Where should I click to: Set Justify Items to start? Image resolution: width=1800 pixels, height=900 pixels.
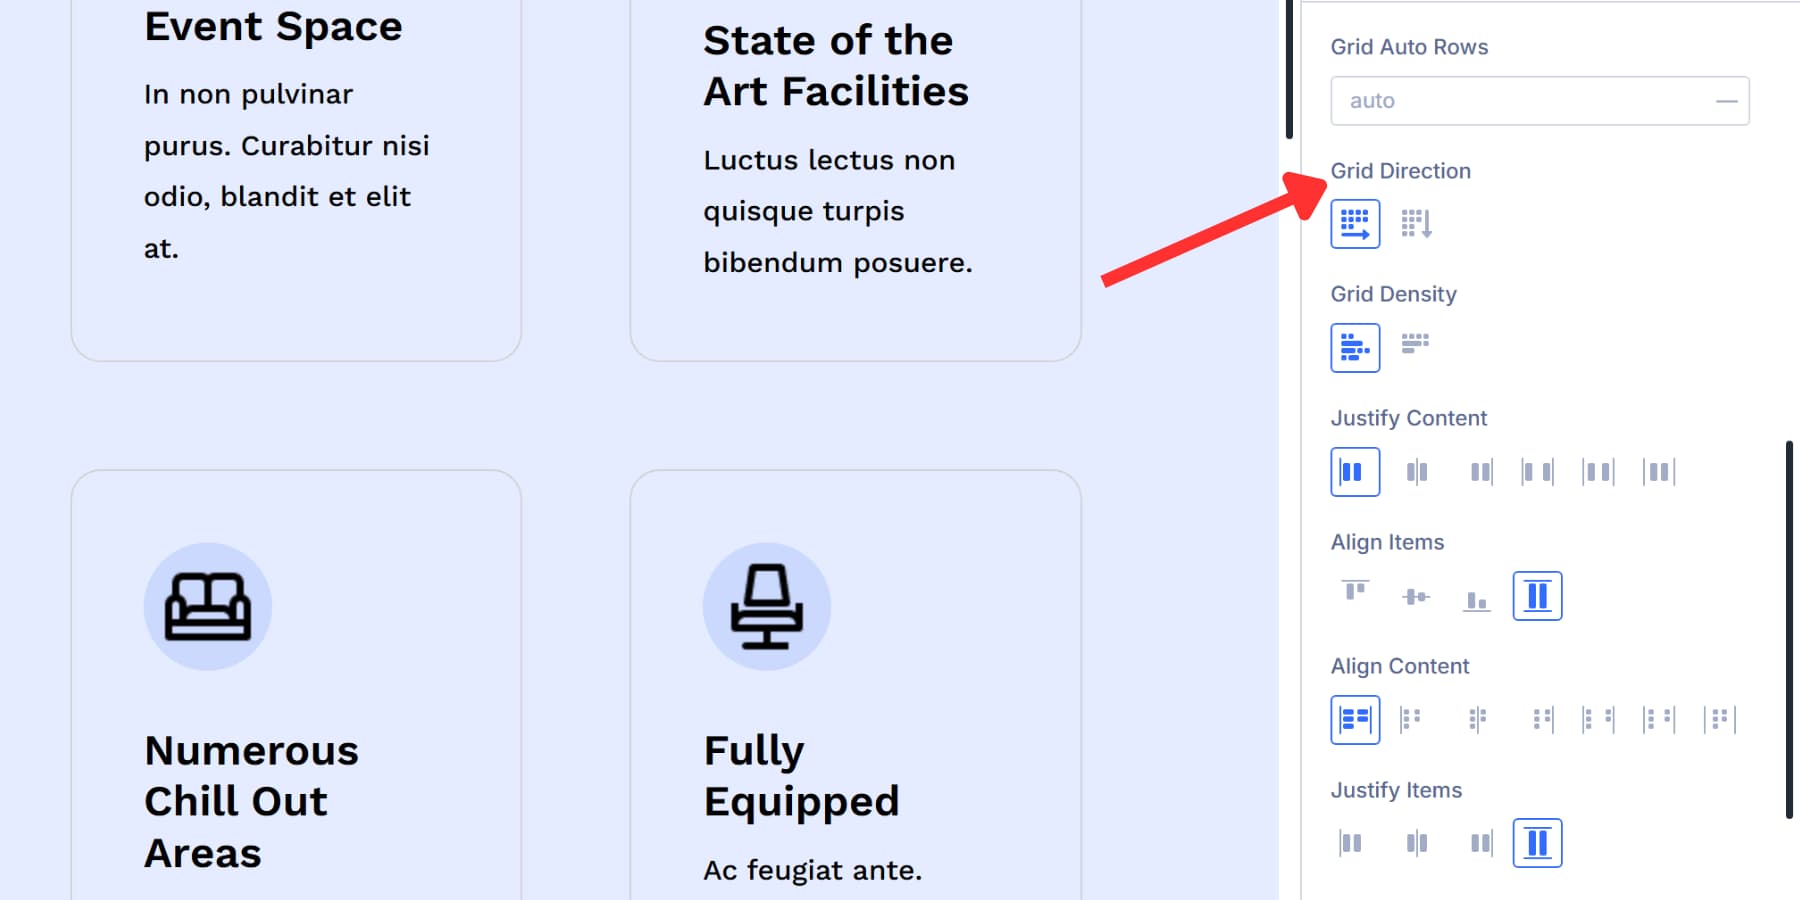1352,842
